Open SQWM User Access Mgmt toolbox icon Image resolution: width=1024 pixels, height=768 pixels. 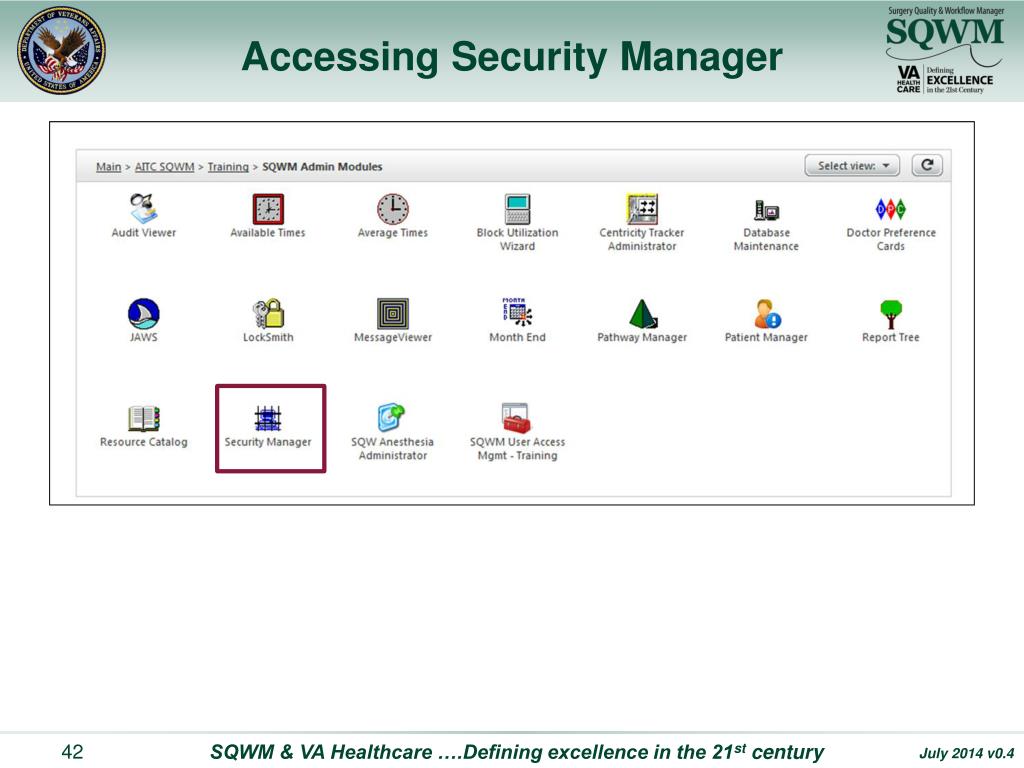pyautogui.click(x=516, y=418)
